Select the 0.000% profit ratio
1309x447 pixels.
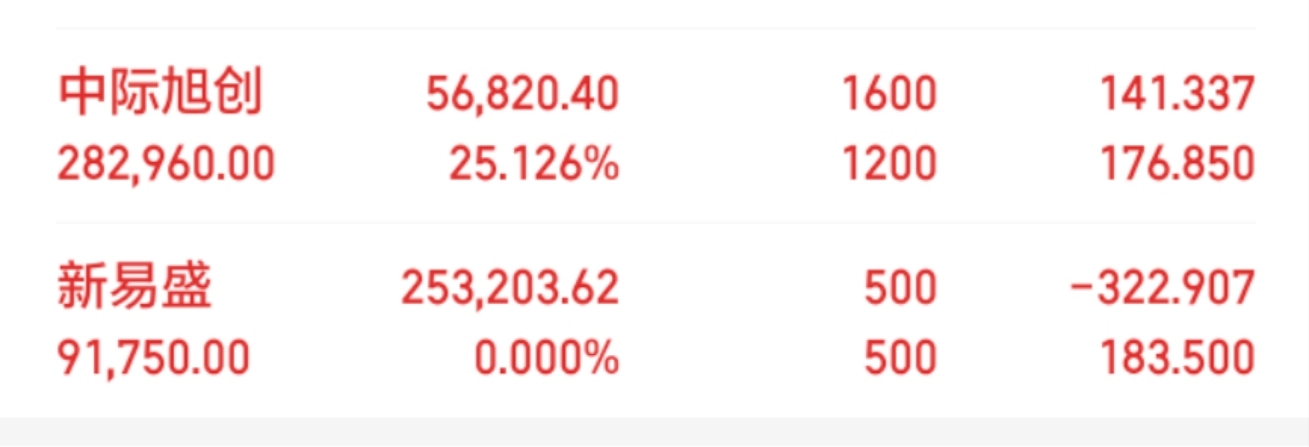(x=545, y=357)
